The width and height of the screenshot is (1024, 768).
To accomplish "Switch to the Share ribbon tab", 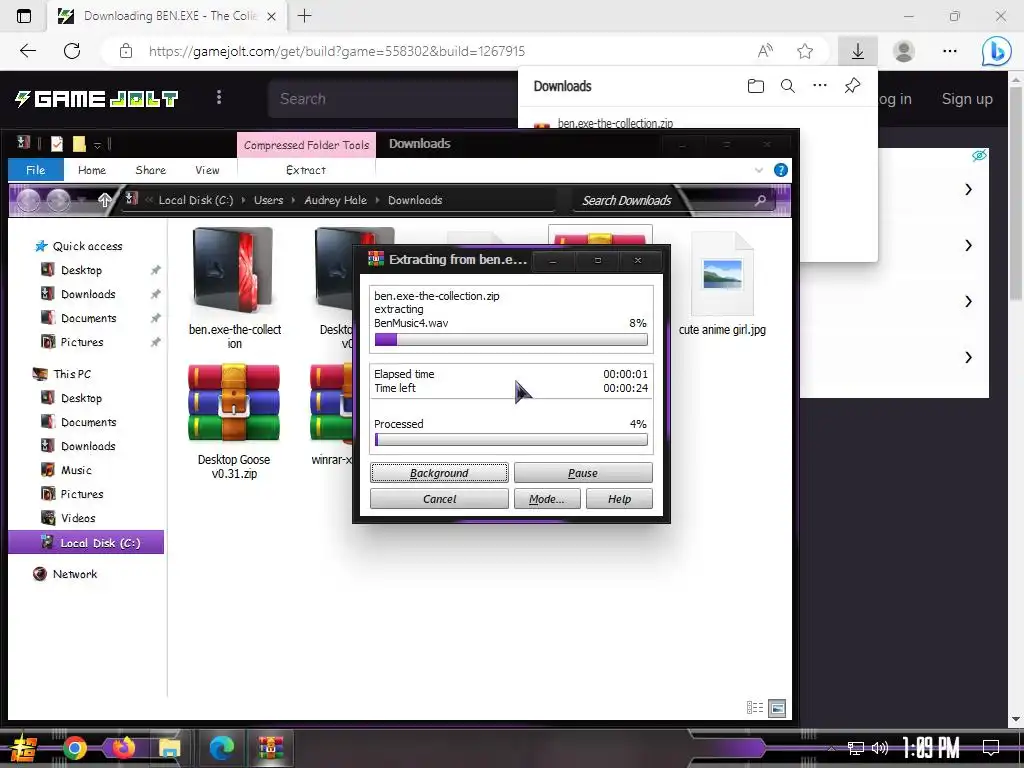I will 150,170.
